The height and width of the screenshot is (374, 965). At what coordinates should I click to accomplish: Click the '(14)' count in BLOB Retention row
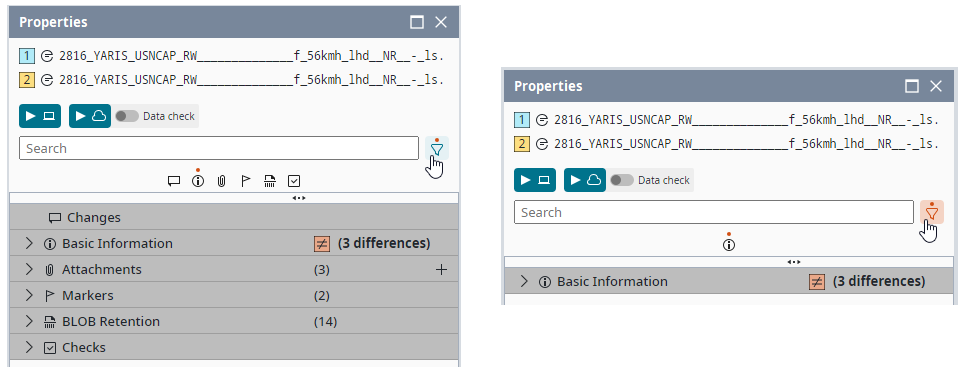click(325, 321)
